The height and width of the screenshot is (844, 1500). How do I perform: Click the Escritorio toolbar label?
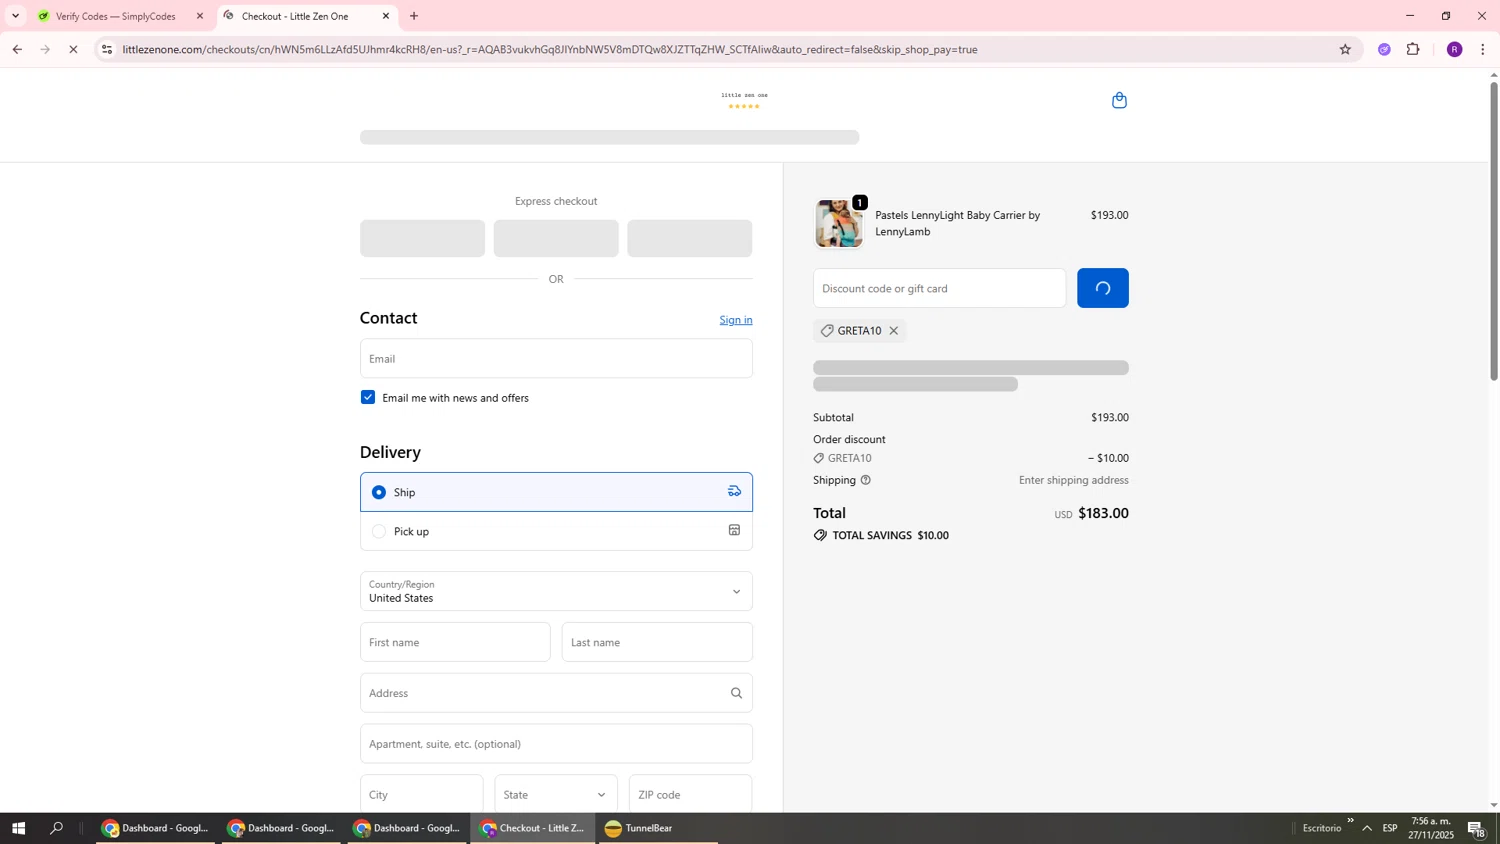[x=1322, y=828]
